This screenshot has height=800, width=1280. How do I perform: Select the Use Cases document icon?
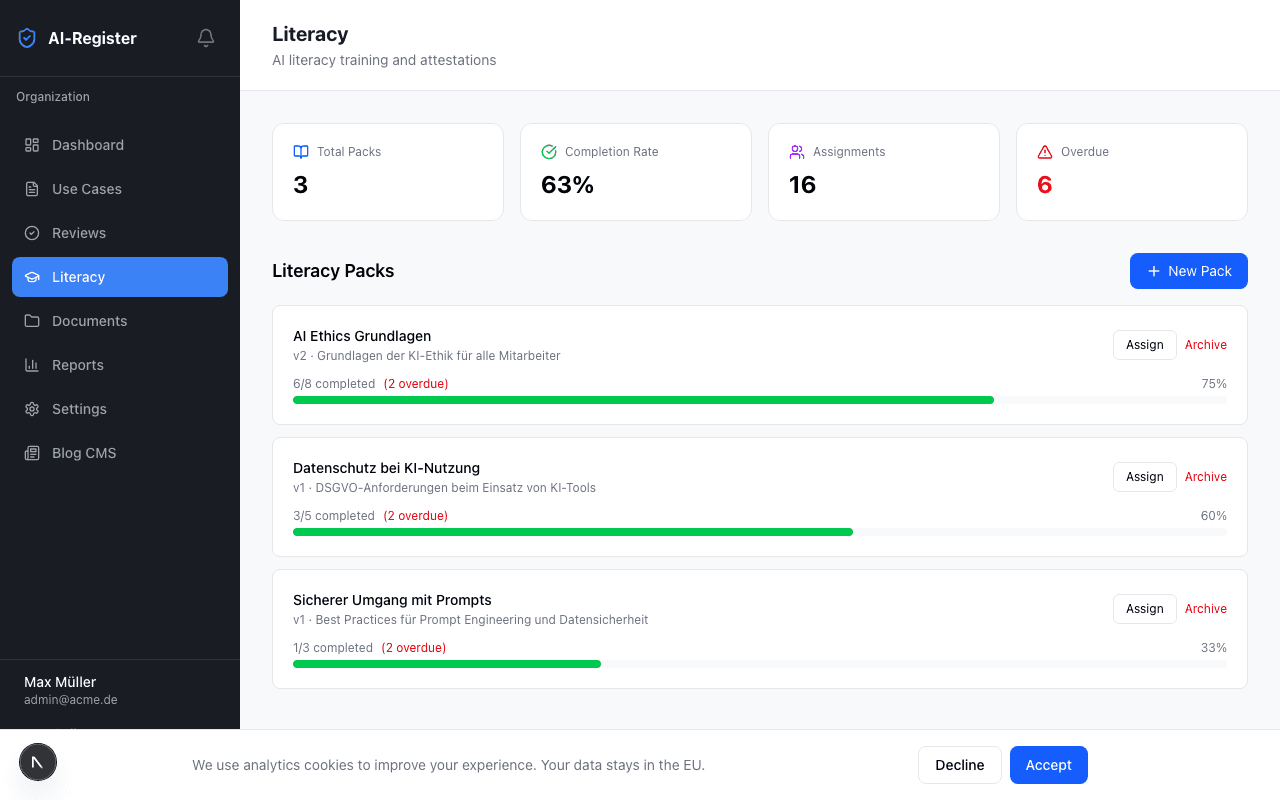pos(30,189)
